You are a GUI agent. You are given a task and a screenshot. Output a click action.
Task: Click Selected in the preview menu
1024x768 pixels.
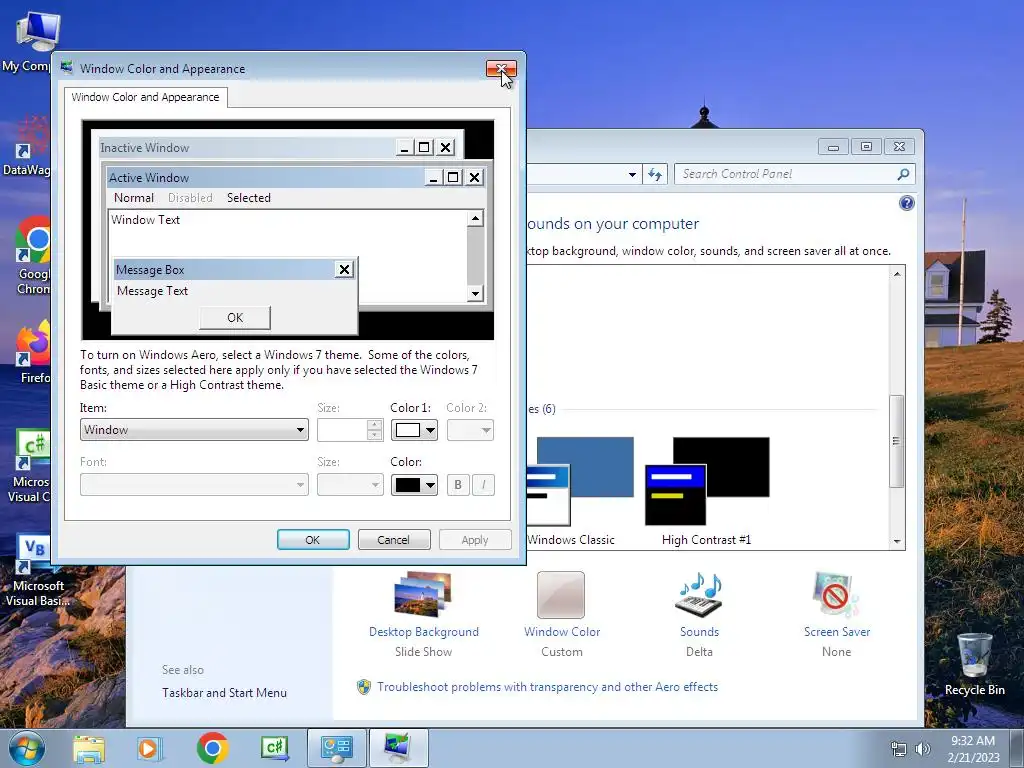coord(249,198)
